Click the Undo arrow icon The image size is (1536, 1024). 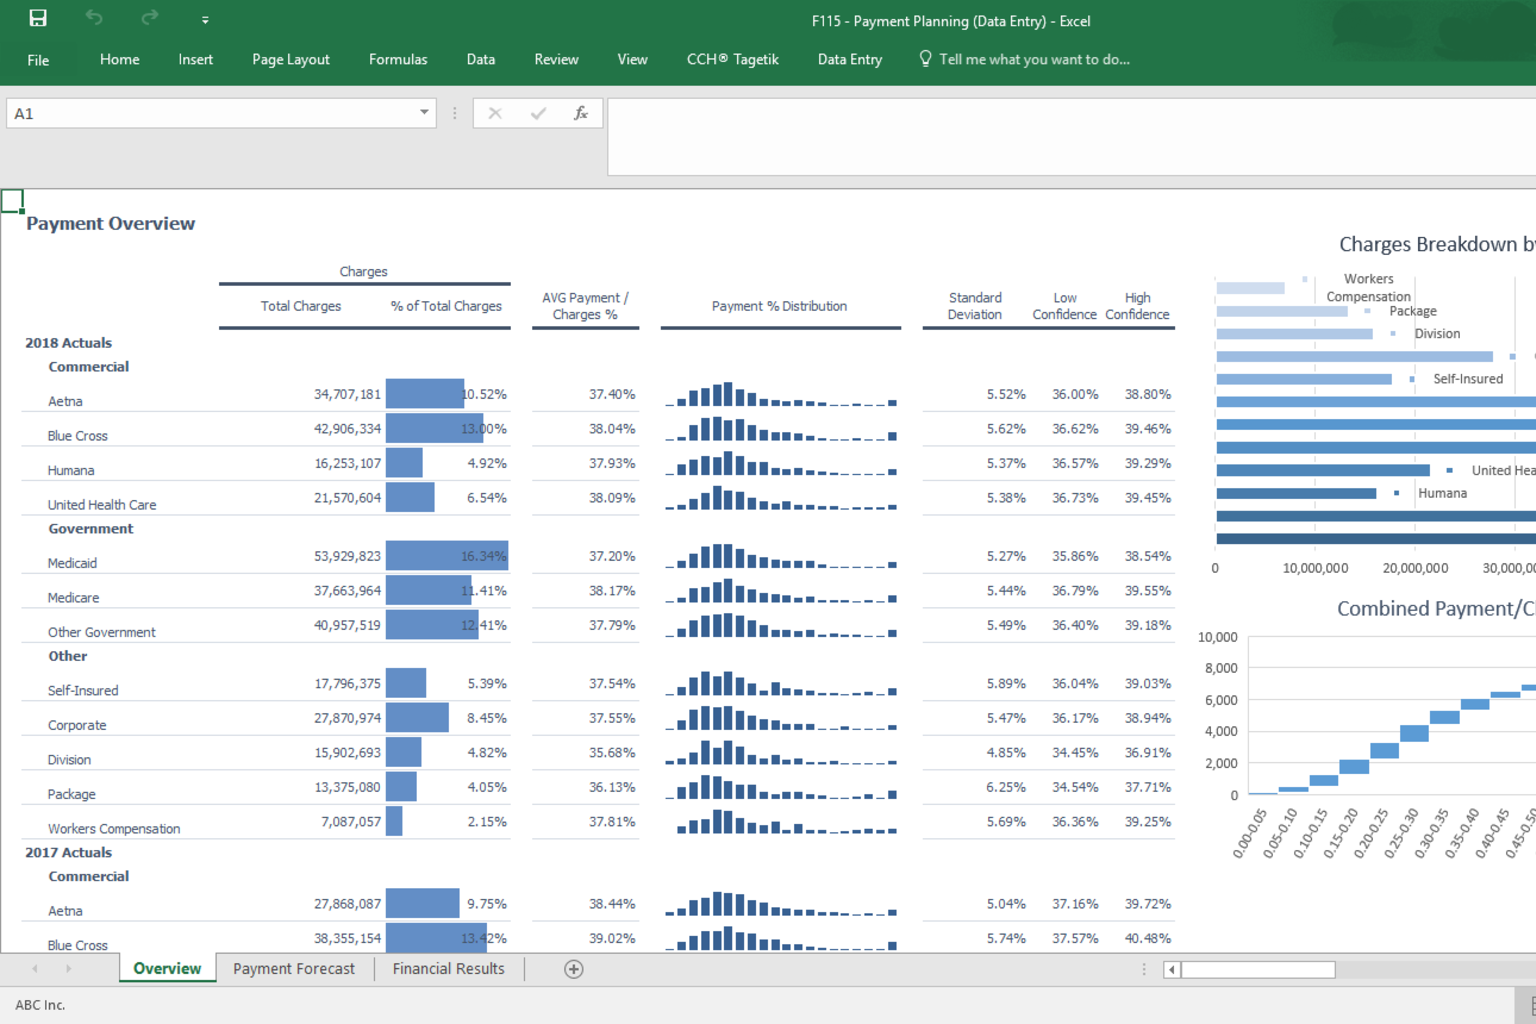coord(94,18)
